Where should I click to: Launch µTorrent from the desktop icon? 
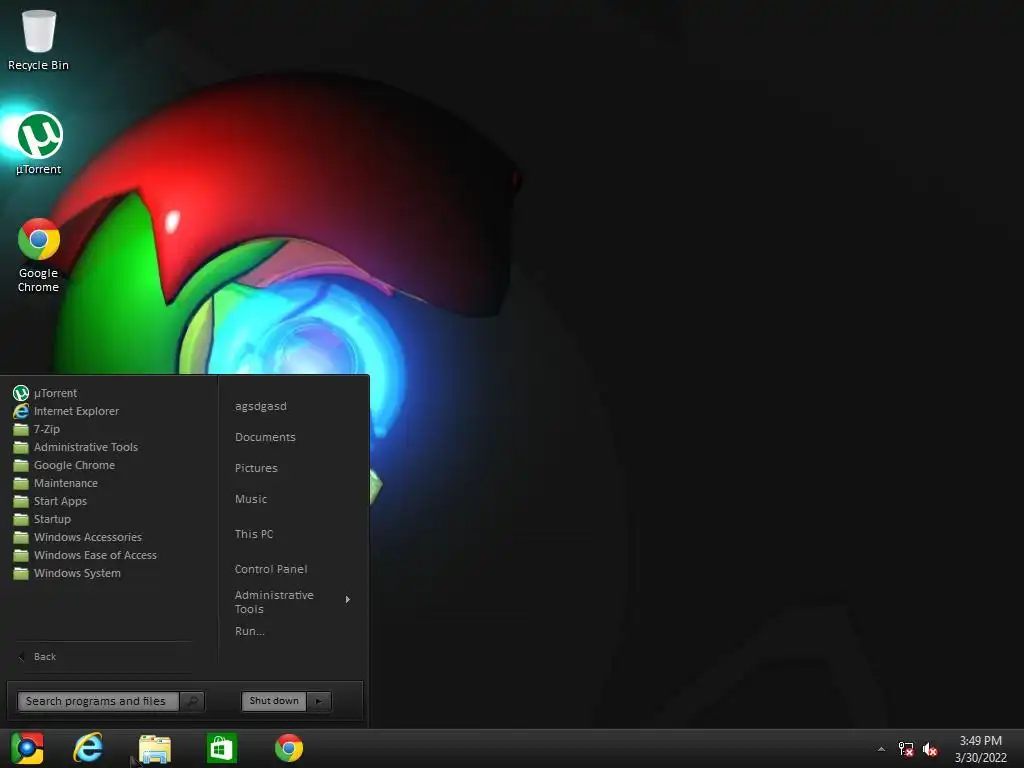click(39, 144)
